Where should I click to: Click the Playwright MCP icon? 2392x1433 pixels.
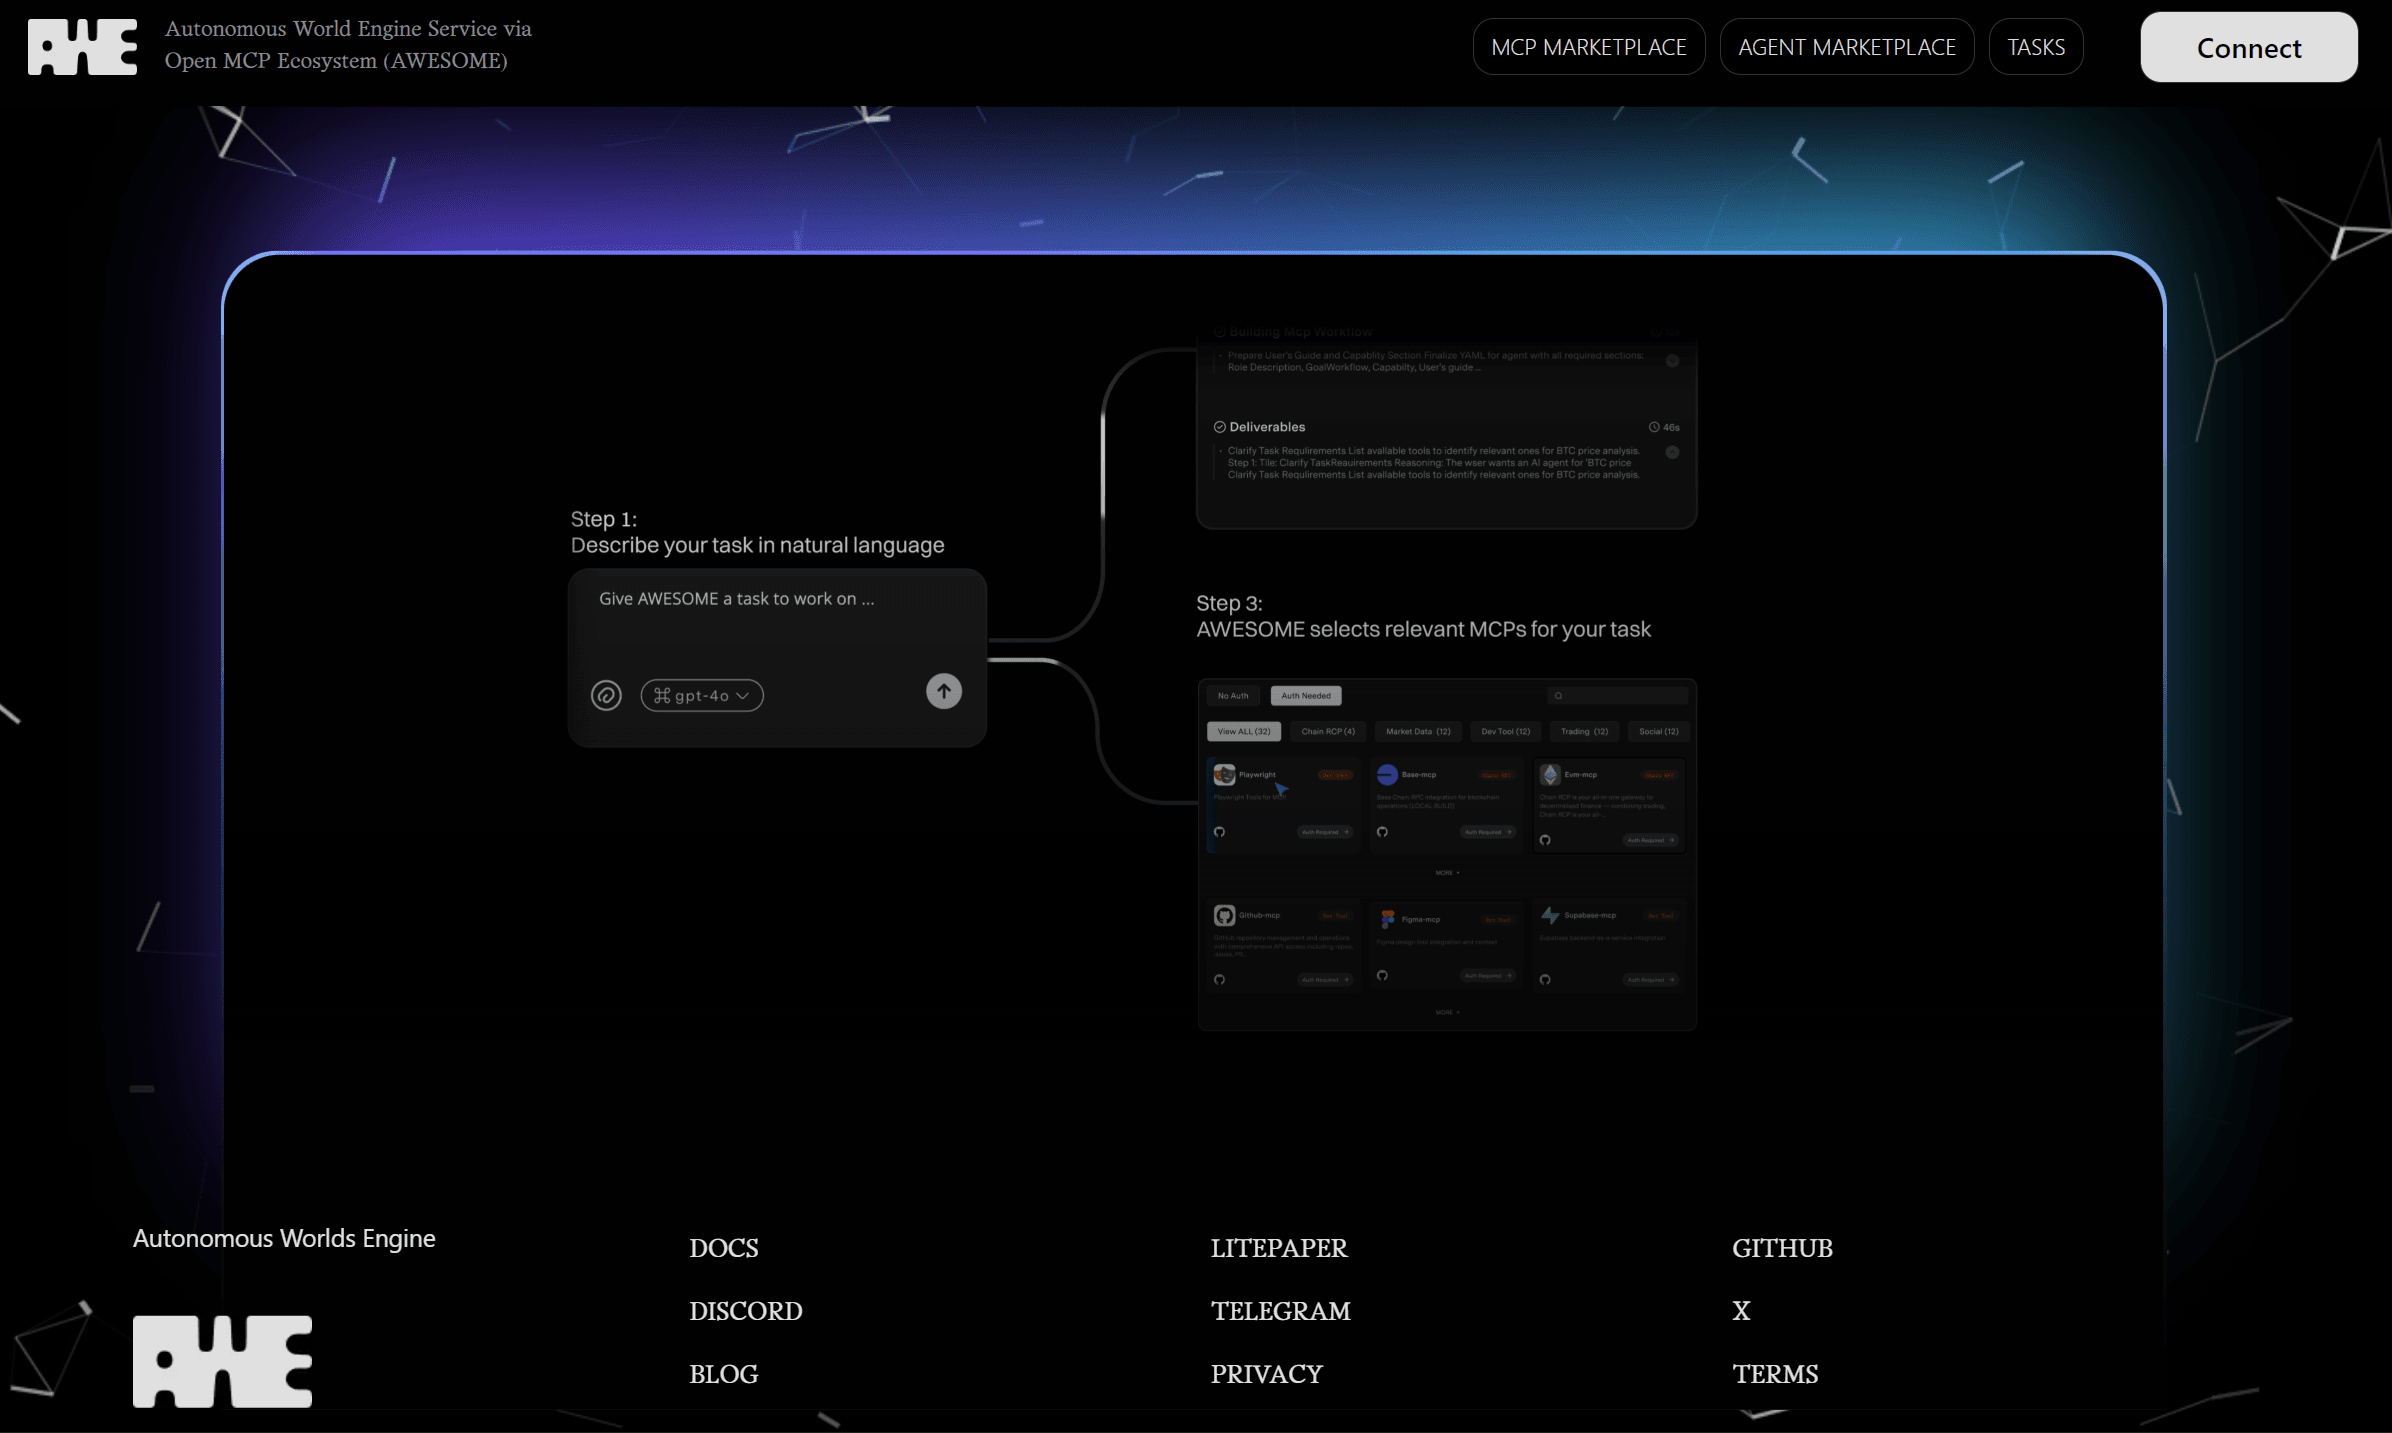pyautogui.click(x=1224, y=775)
